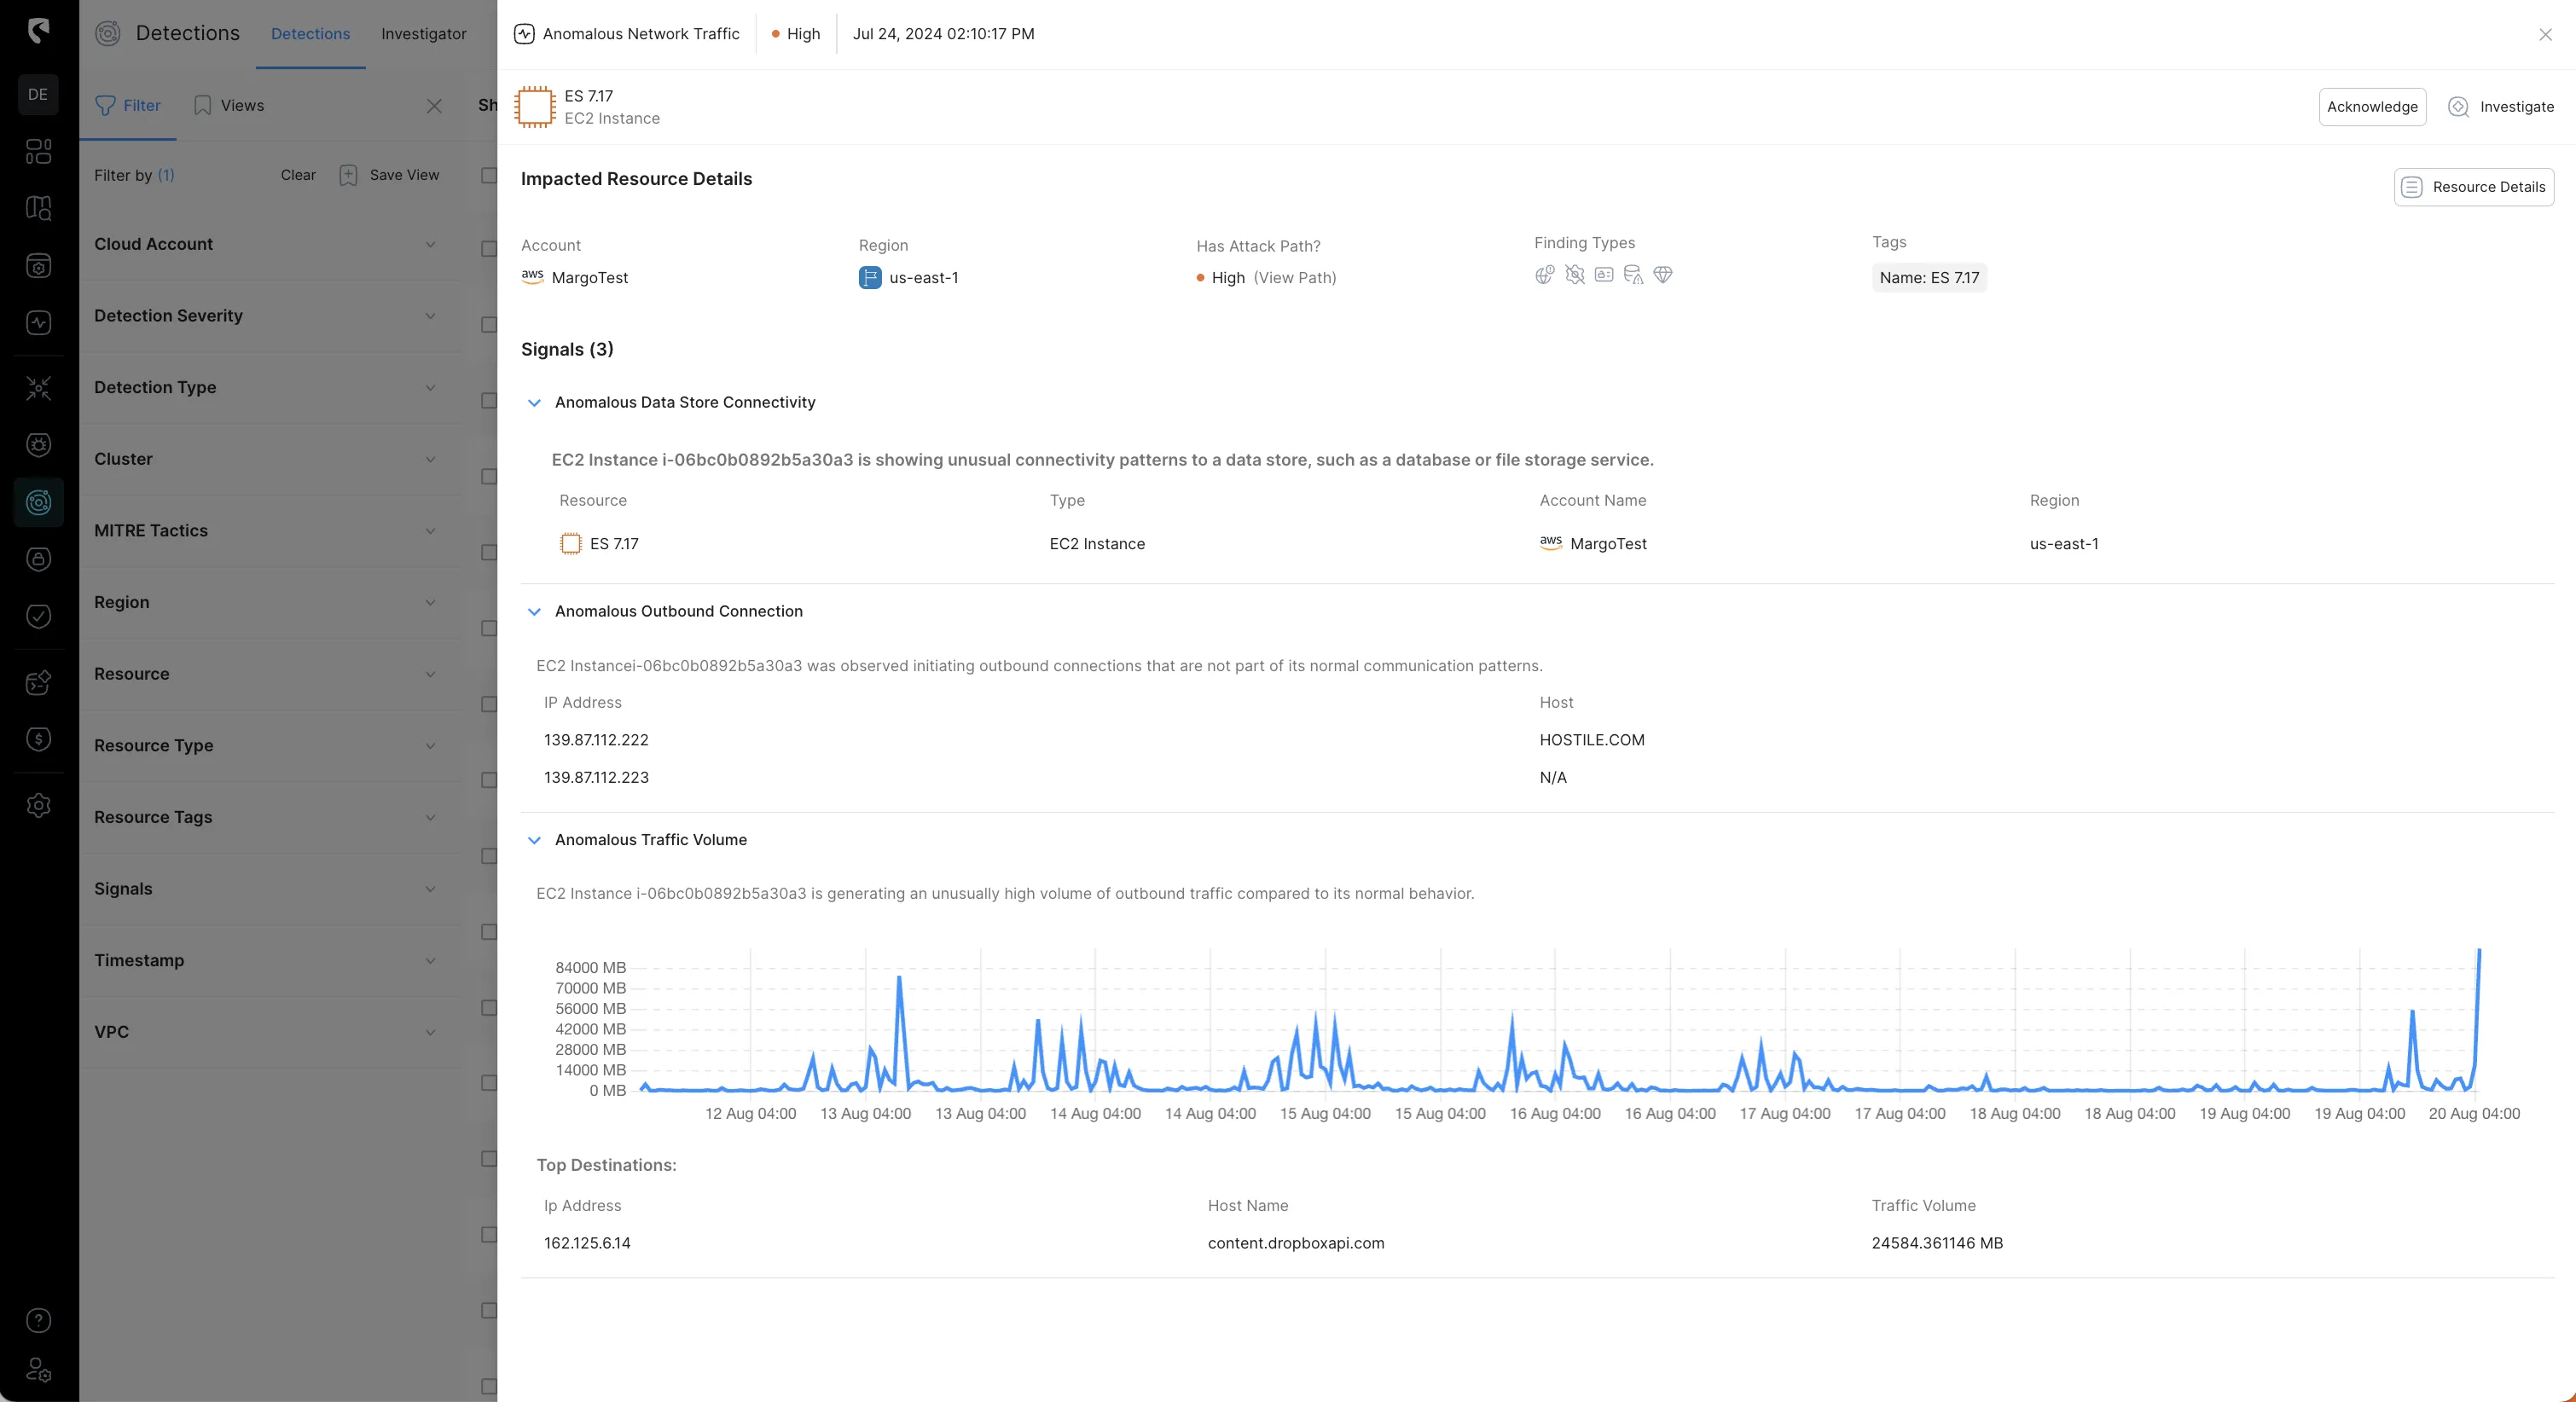Click the EC2 chip icon beside the ES 7.17 header
The height and width of the screenshot is (1402, 2576).
coord(535,107)
